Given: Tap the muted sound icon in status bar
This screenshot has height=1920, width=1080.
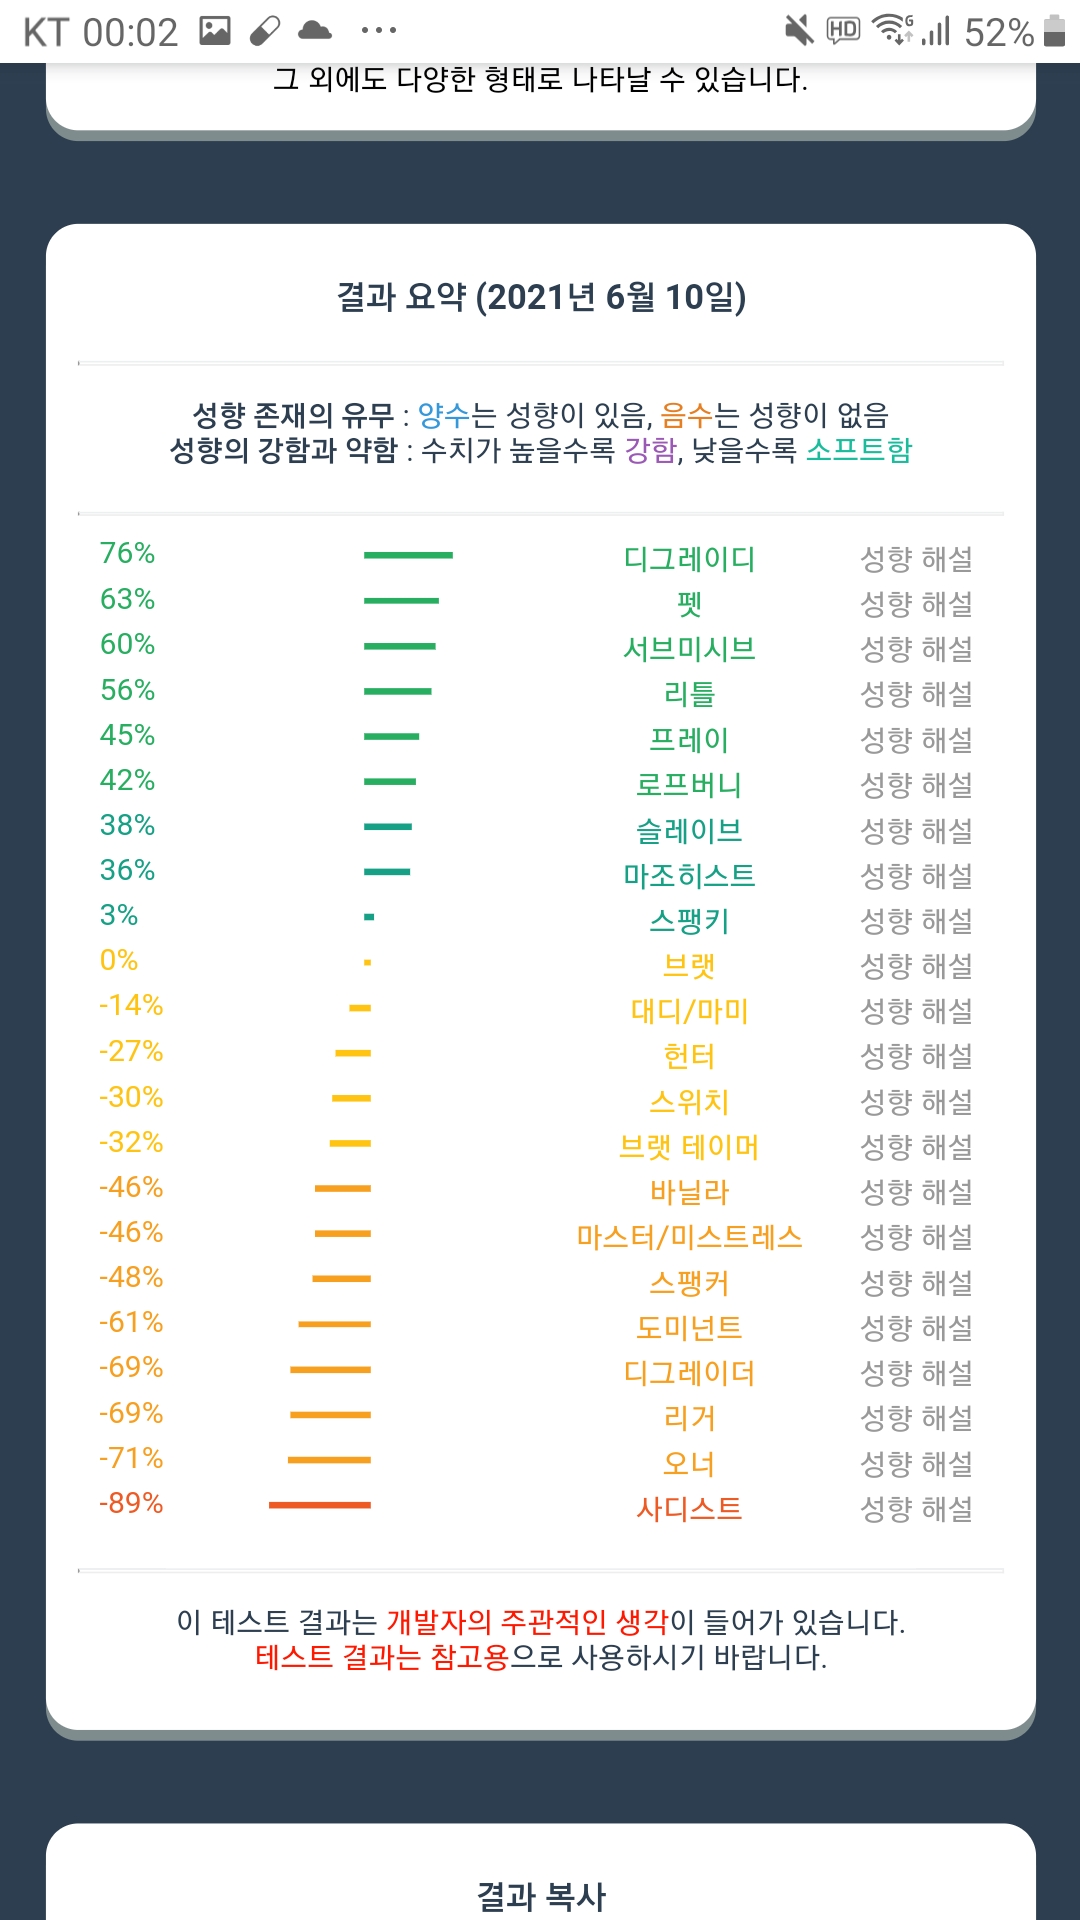Looking at the screenshot, I should (x=799, y=31).
